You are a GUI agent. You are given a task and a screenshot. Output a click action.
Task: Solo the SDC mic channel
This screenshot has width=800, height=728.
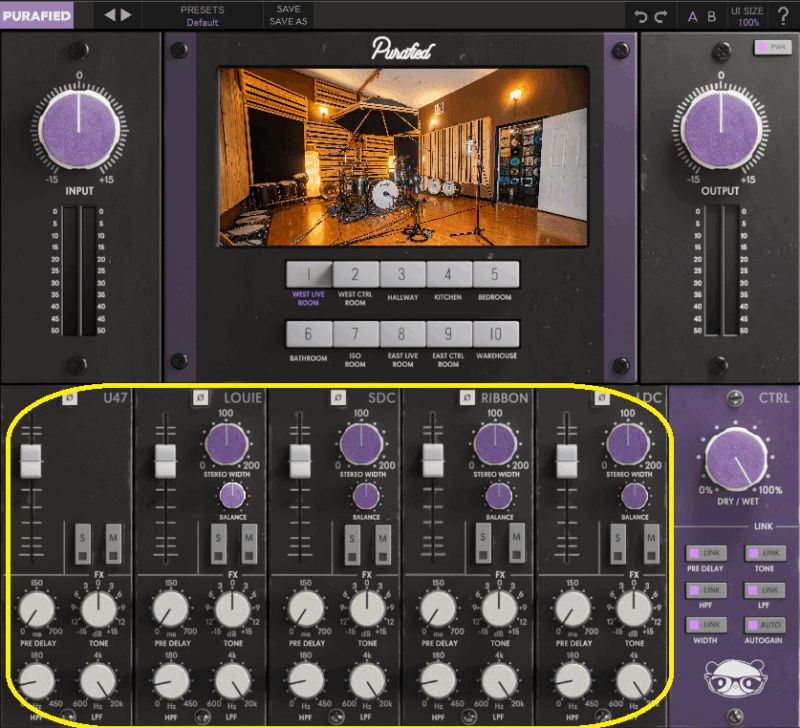pyautogui.click(x=352, y=542)
